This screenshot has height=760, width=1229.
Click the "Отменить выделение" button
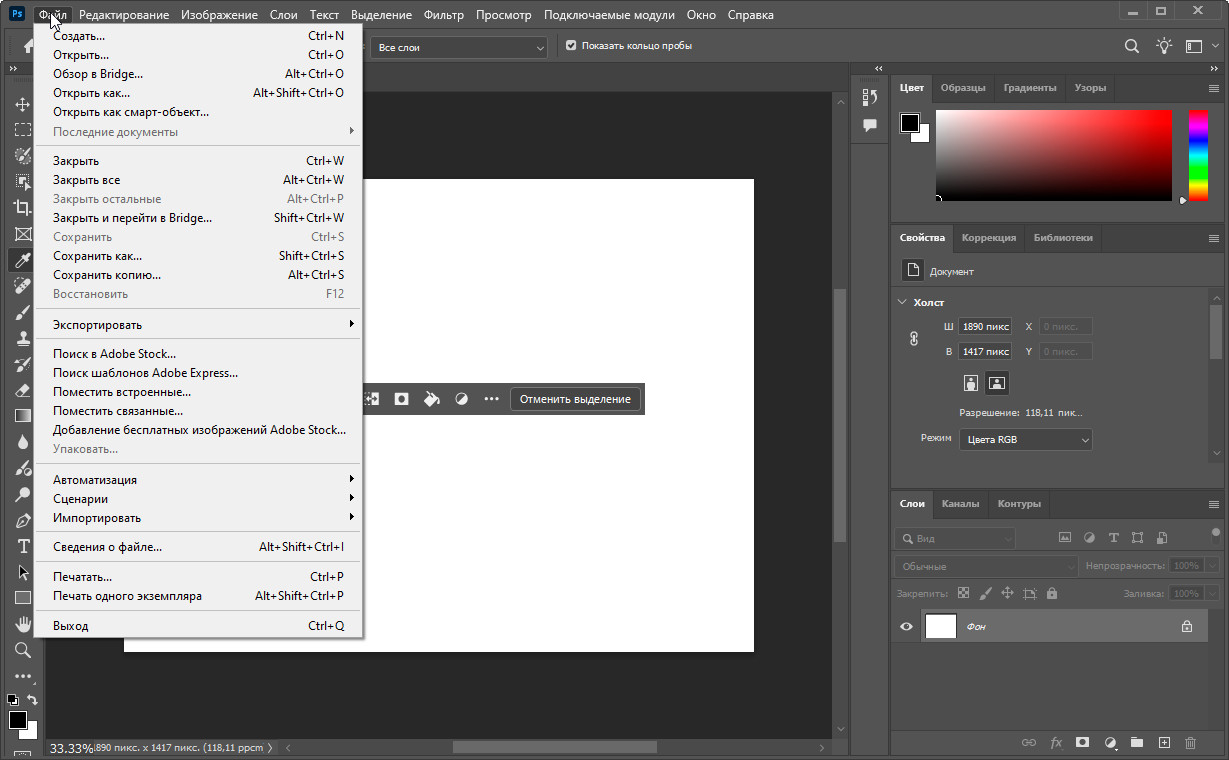click(575, 399)
